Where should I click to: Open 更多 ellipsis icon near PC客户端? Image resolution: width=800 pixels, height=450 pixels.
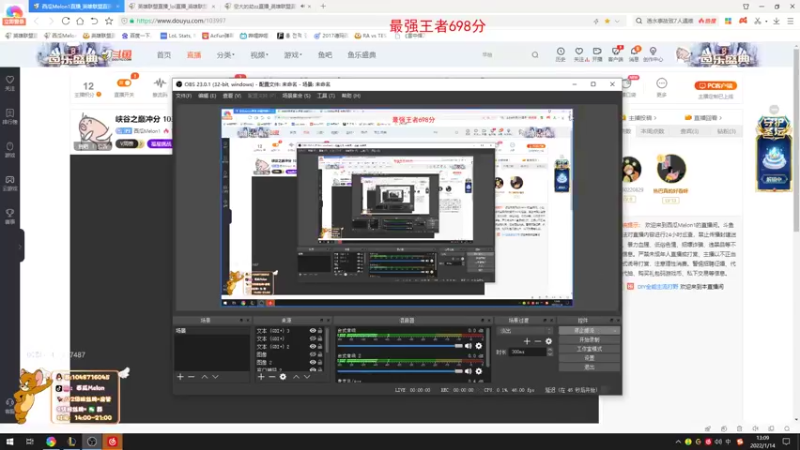pos(662,87)
